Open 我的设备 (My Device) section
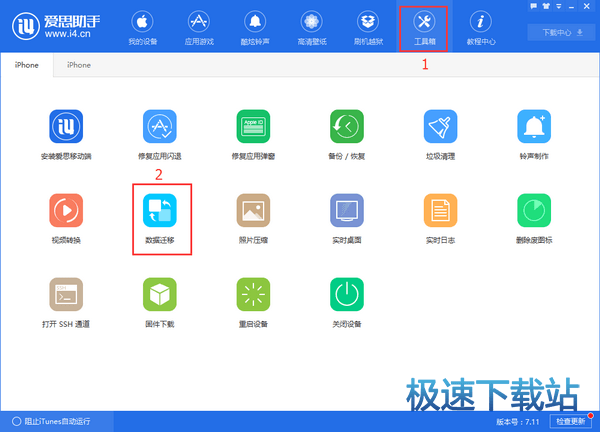 click(x=142, y=28)
